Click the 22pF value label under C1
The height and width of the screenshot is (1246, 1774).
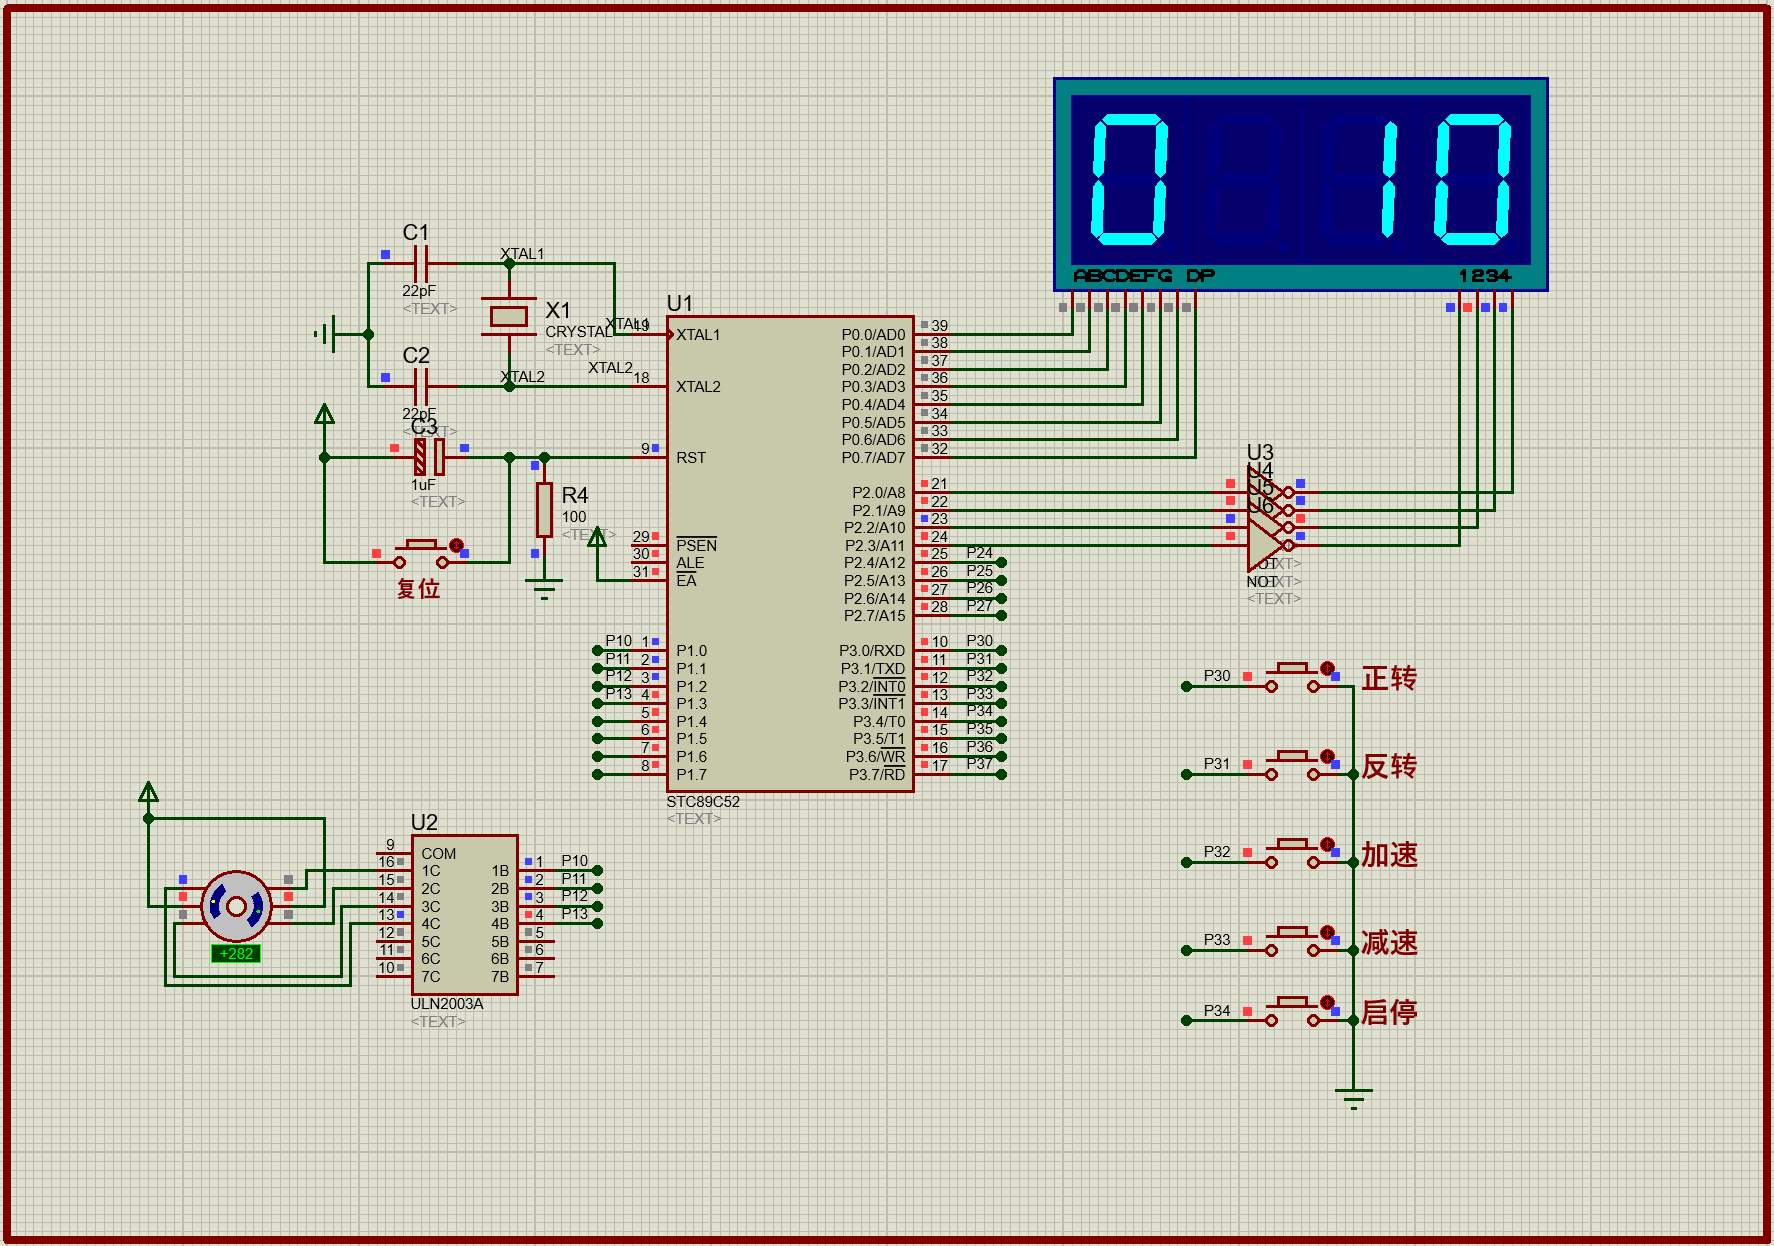coord(419,291)
